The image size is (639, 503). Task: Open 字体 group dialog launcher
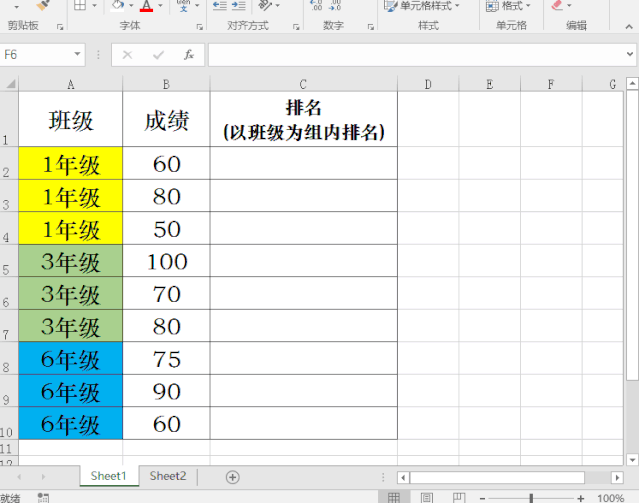[200, 27]
